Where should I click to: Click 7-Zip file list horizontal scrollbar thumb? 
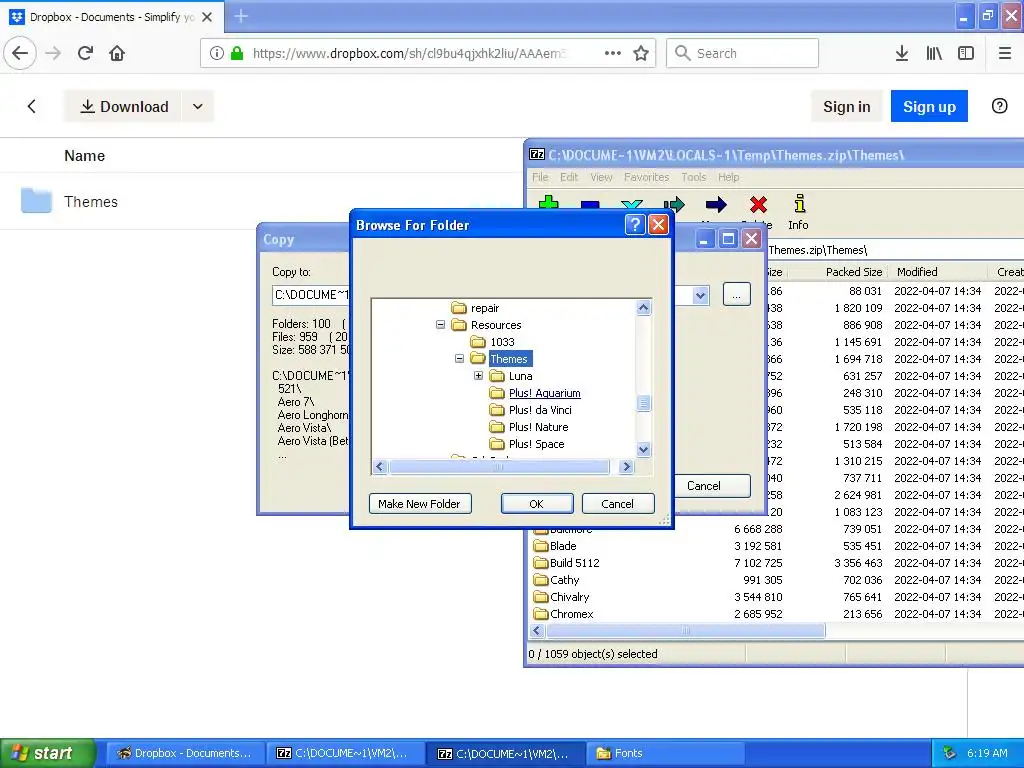[x=686, y=630]
